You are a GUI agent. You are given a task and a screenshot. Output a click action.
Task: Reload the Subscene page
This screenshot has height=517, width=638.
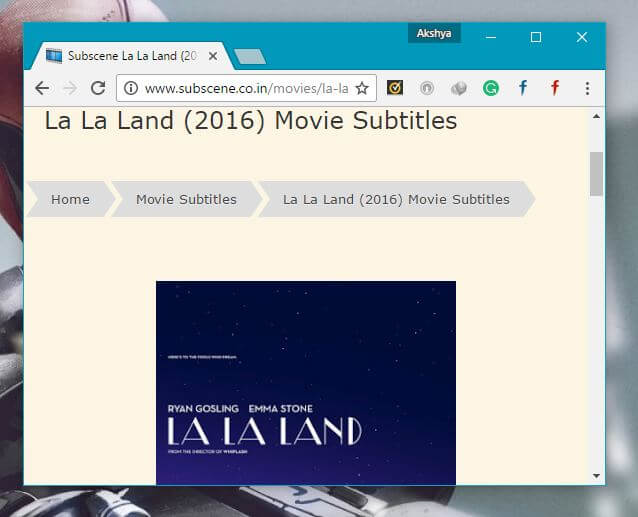98,88
